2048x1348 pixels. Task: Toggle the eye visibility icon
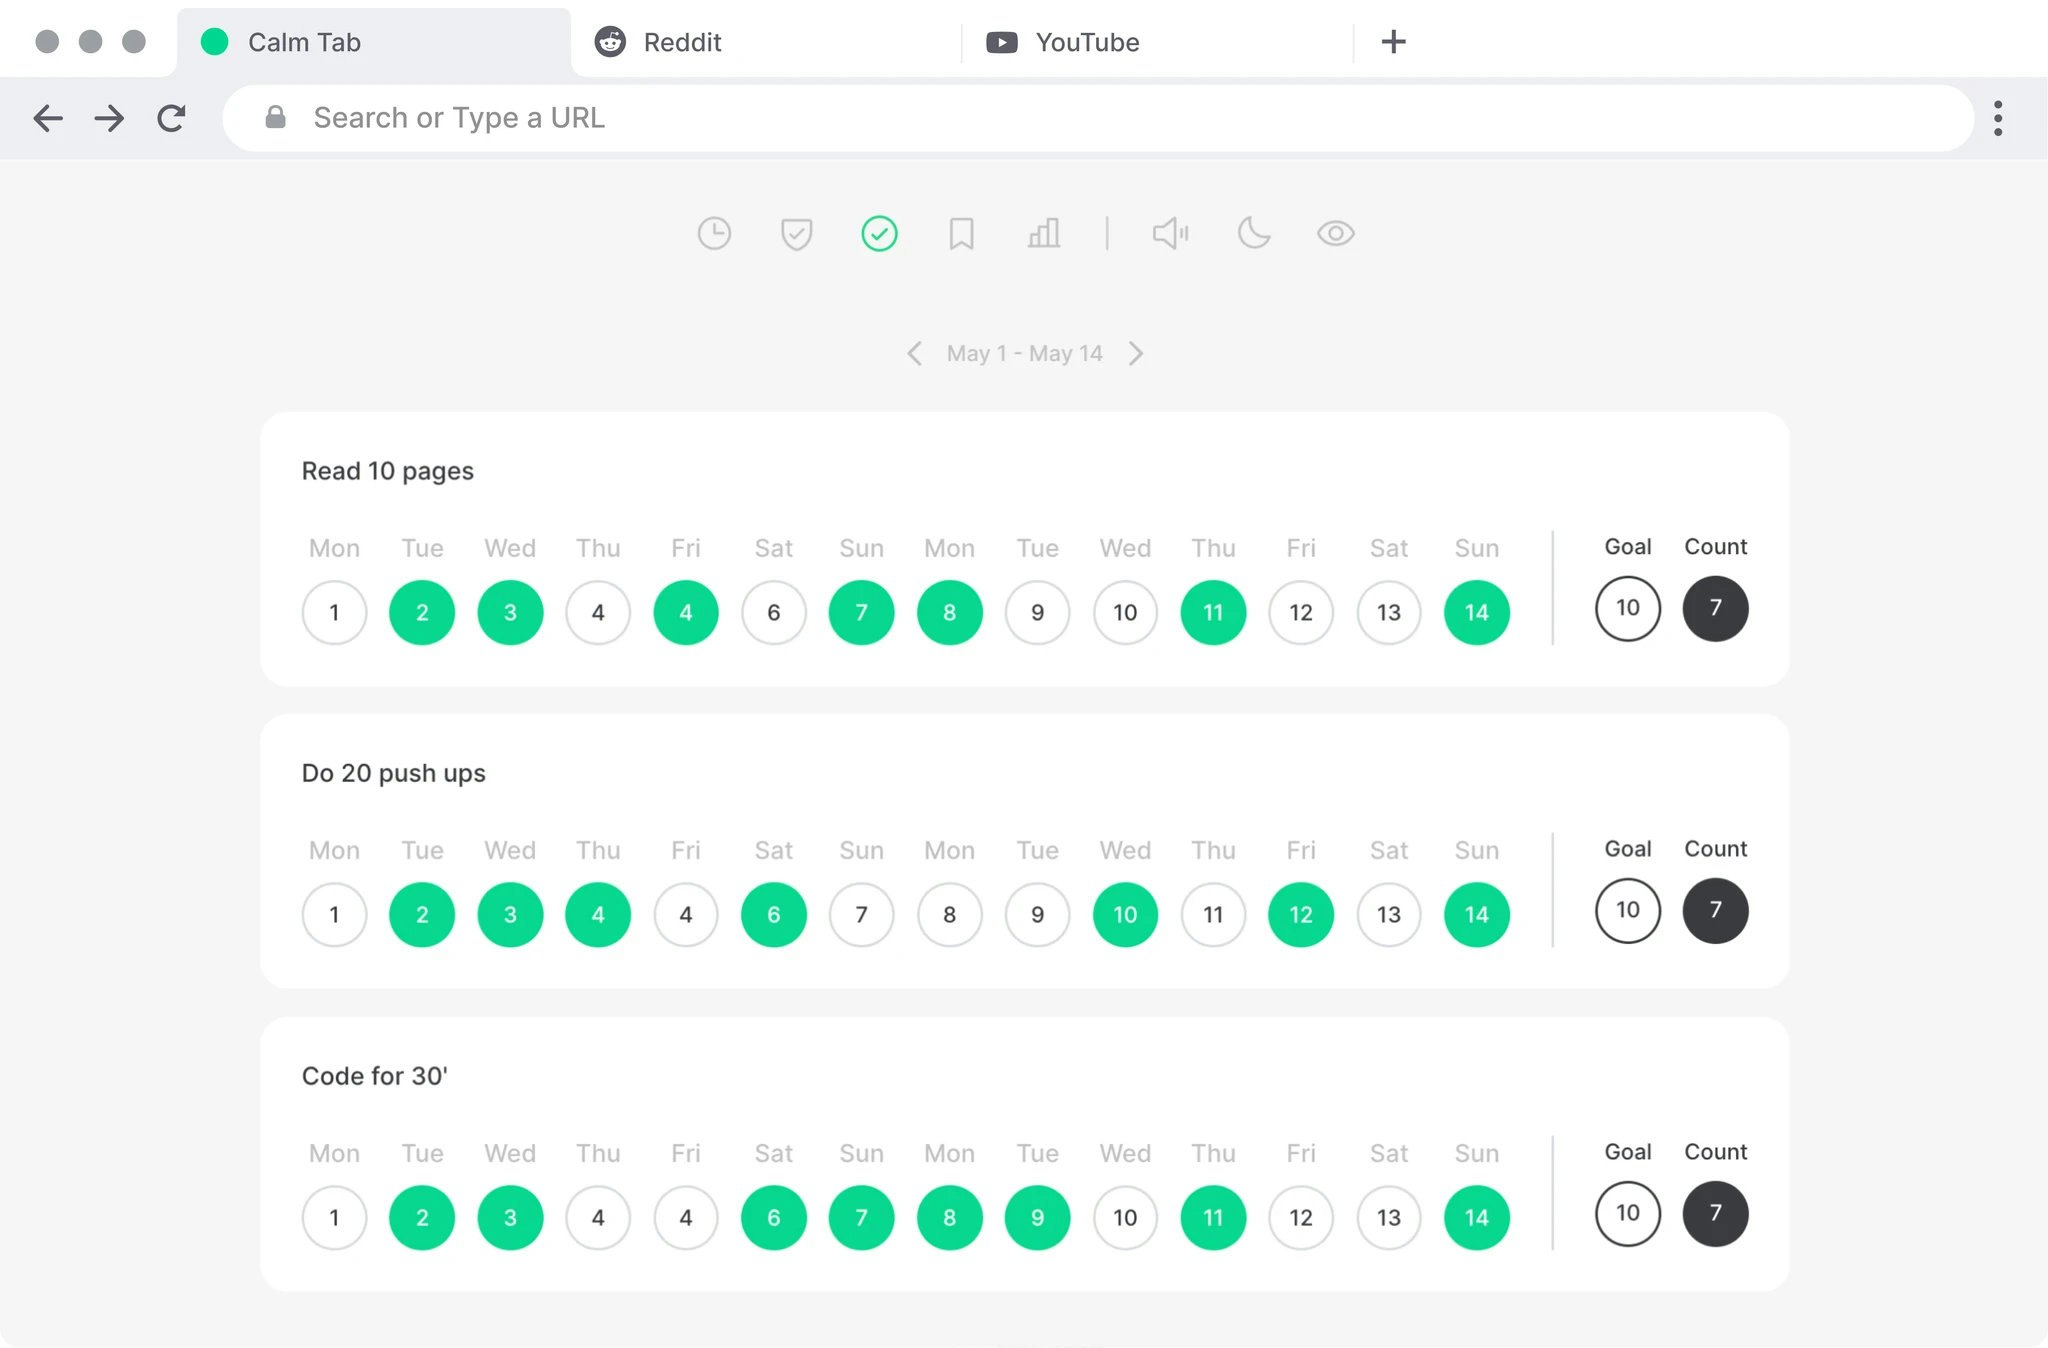click(1335, 234)
